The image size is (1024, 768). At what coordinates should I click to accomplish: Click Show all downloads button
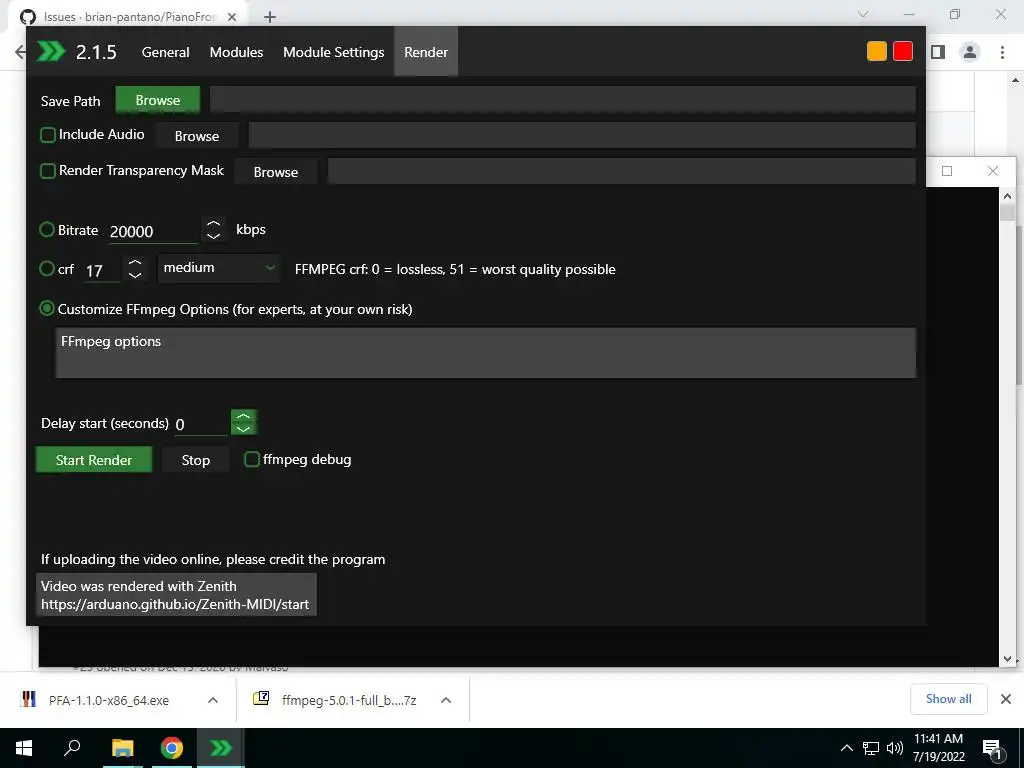[x=948, y=699]
